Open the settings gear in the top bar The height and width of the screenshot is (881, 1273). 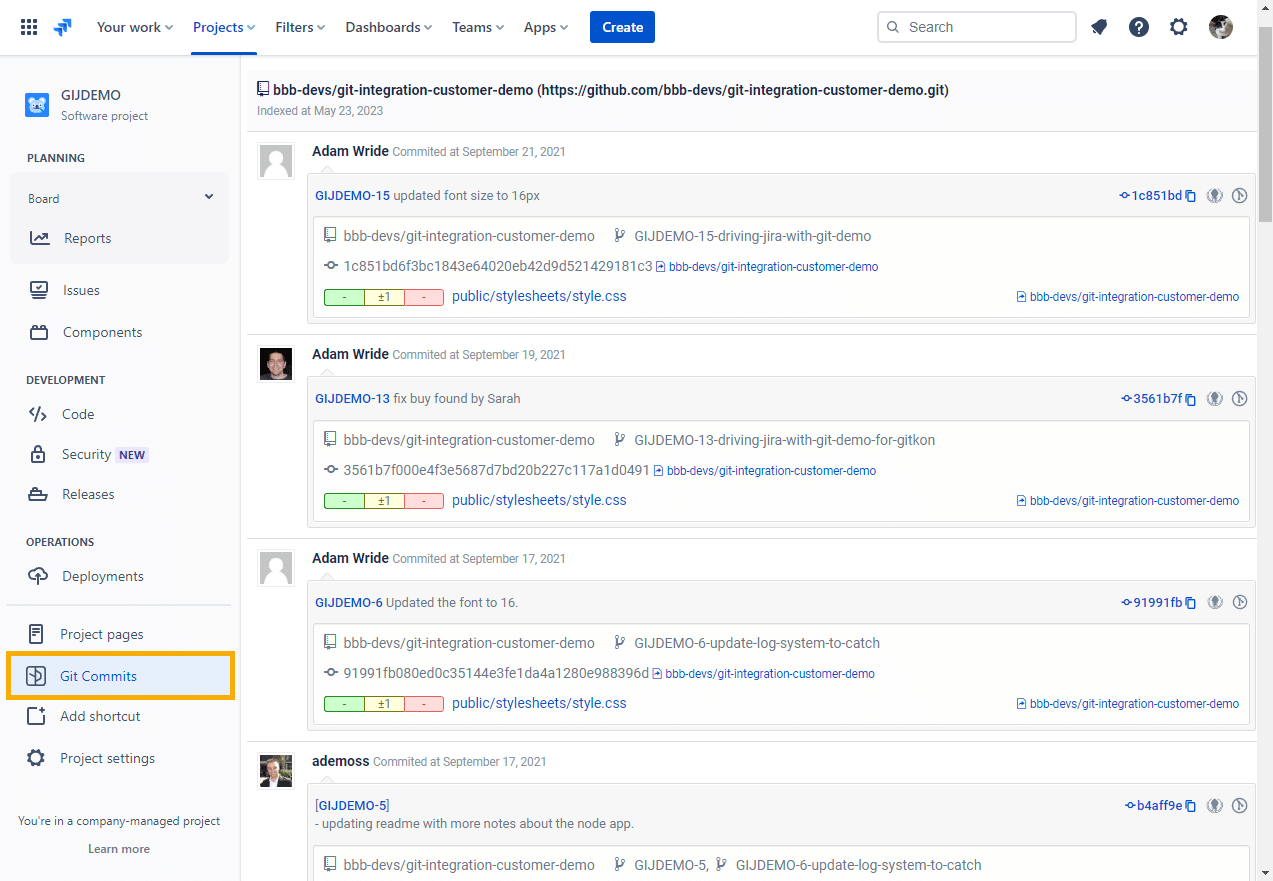(x=1179, y=27)
